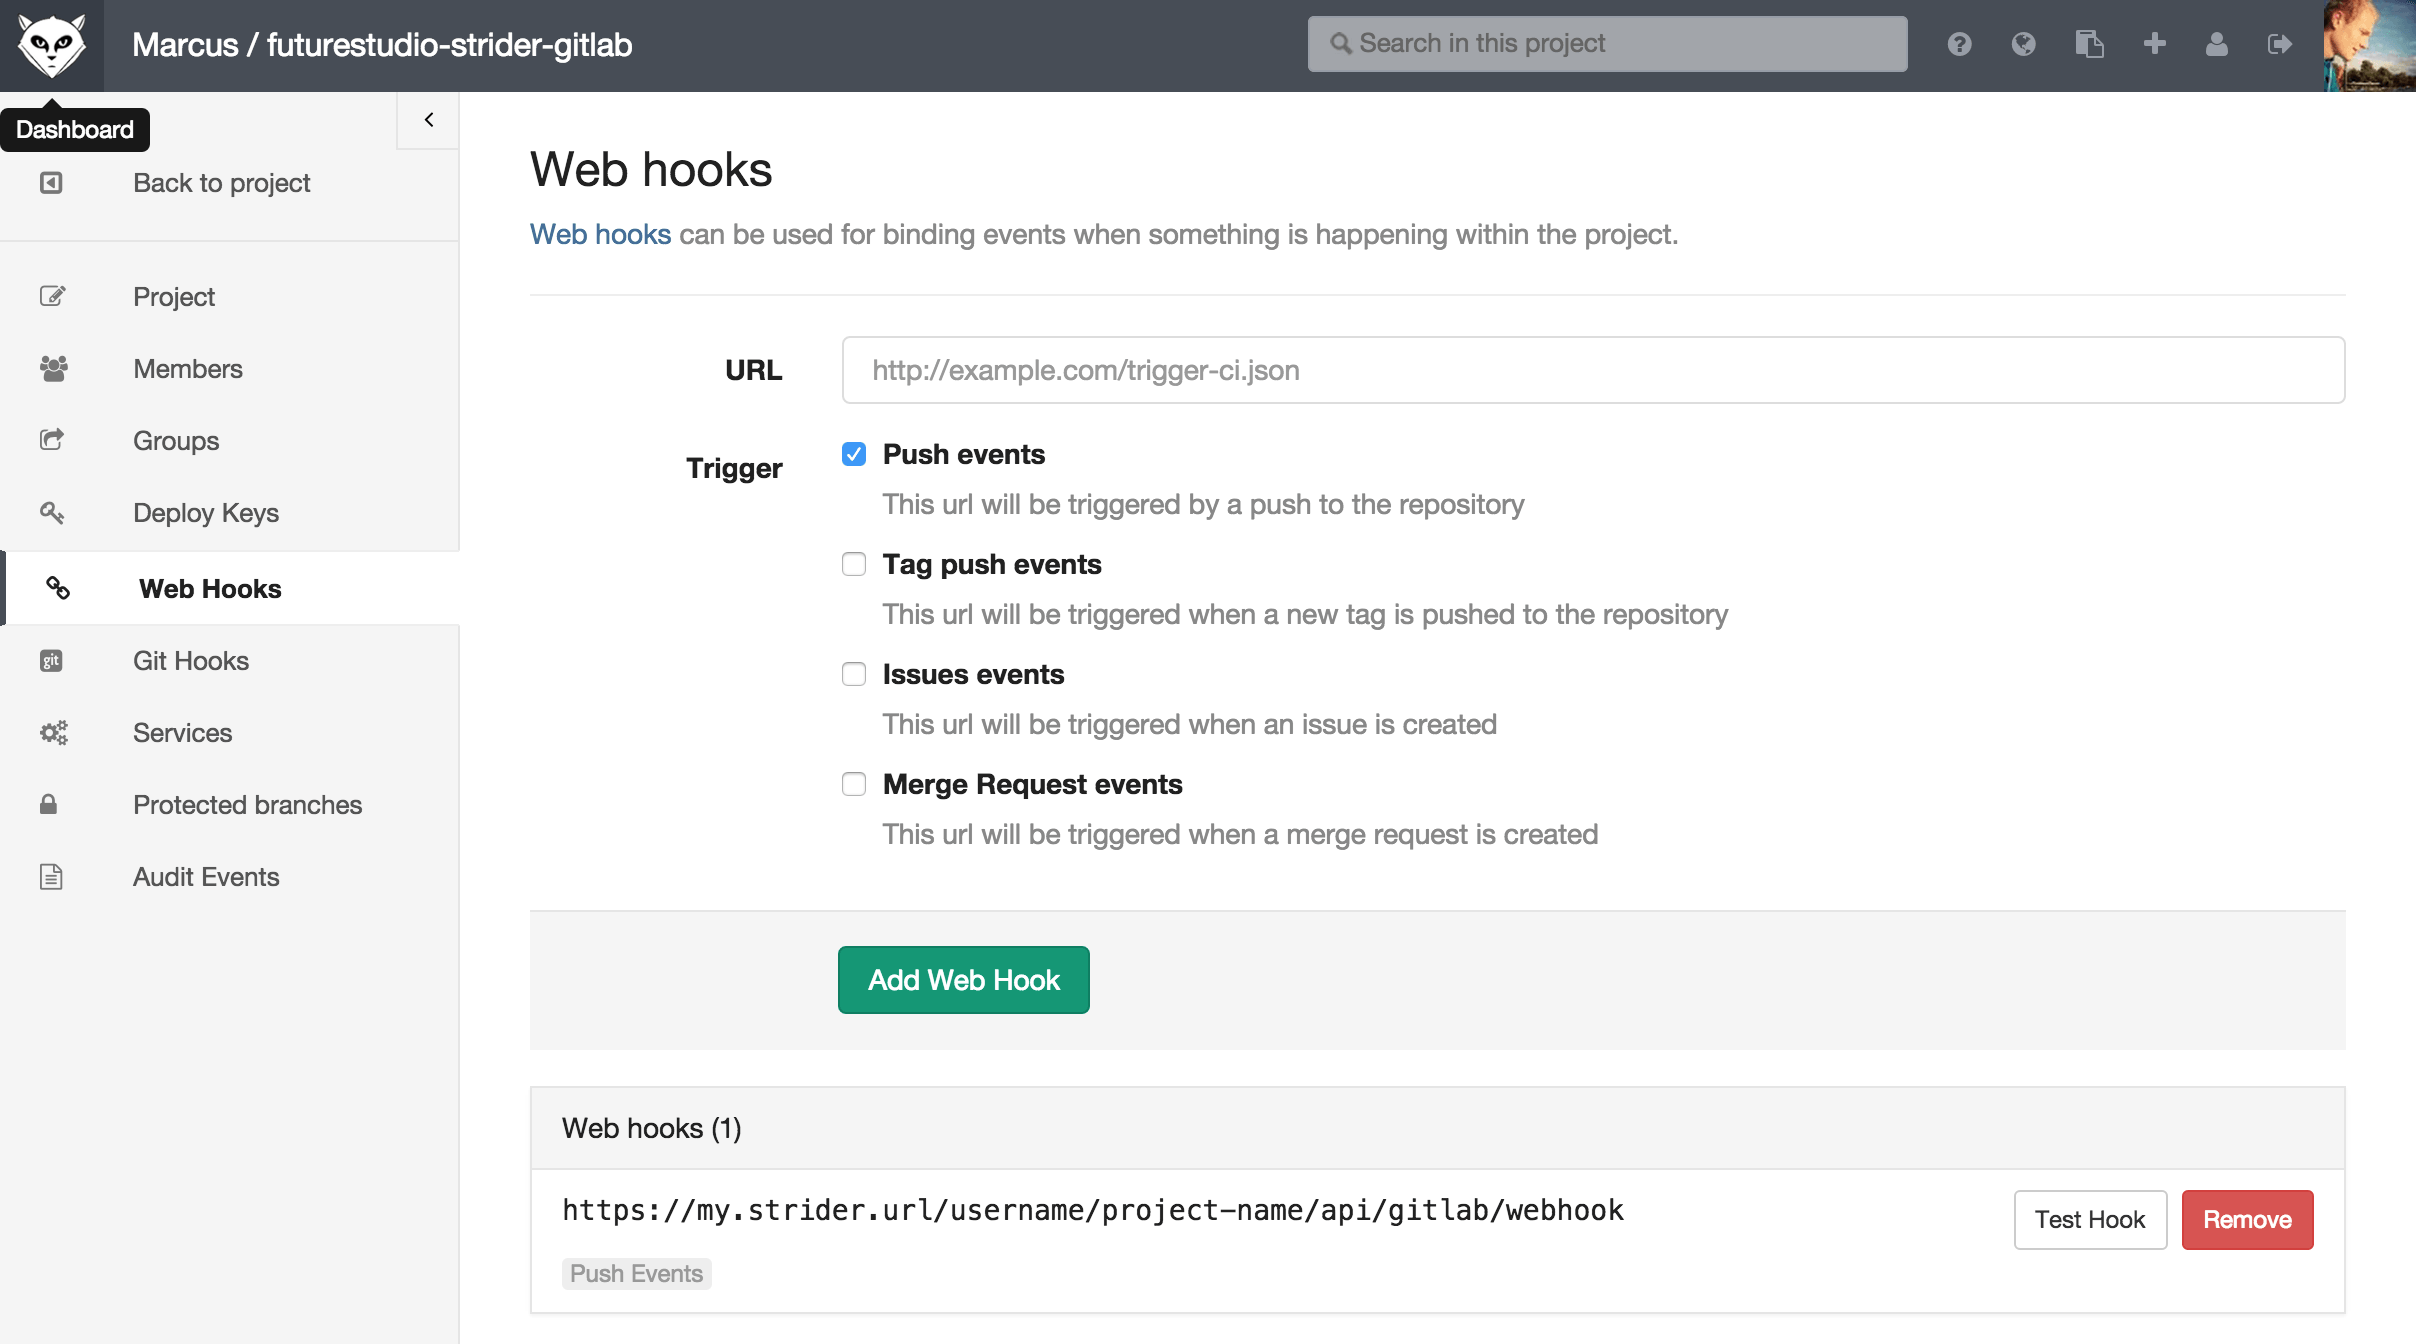This screenshot has width=2416, height=1344.
Task: Collapse the left sidebar panel
Action: (x=429, y=119)
